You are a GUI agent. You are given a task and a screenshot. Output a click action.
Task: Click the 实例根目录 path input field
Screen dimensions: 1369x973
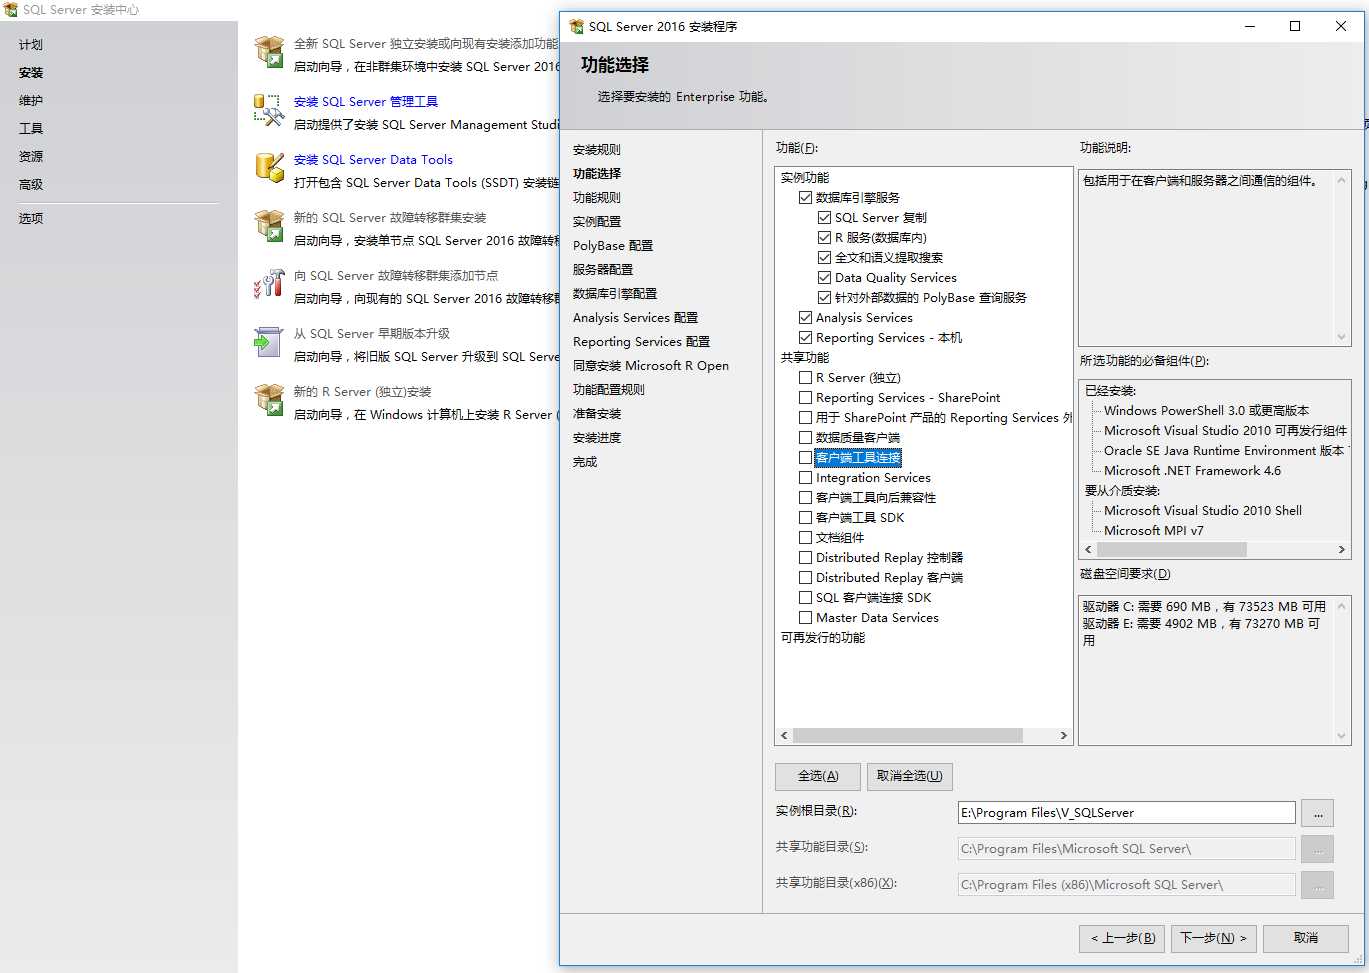[x=1127, y=813]
